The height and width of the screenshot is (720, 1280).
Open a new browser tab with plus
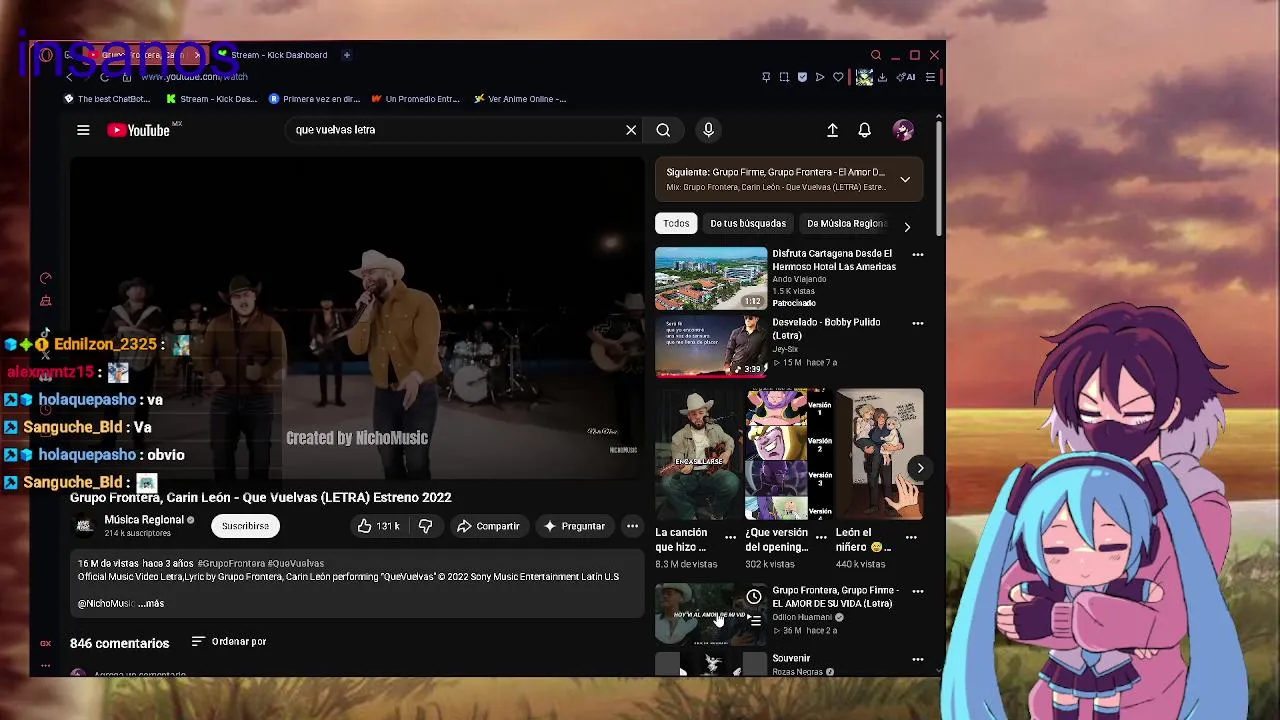click(x=346, y=55)
